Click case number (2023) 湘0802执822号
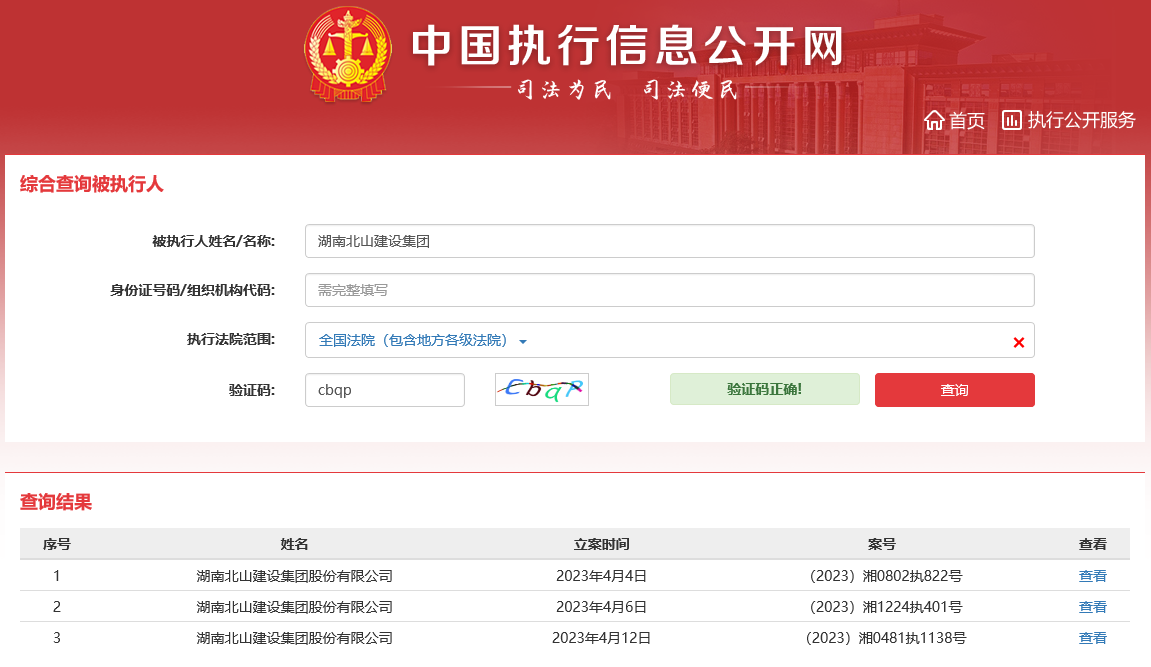 pos(885,576)
